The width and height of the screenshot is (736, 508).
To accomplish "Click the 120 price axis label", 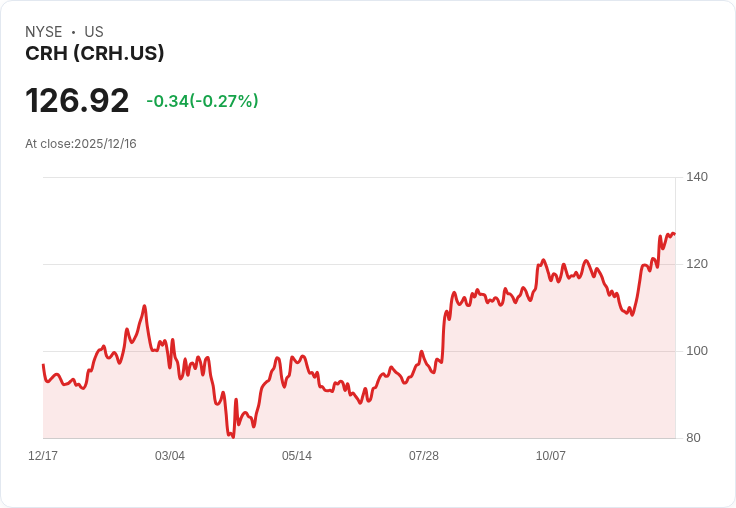I will tap(697, 264).
